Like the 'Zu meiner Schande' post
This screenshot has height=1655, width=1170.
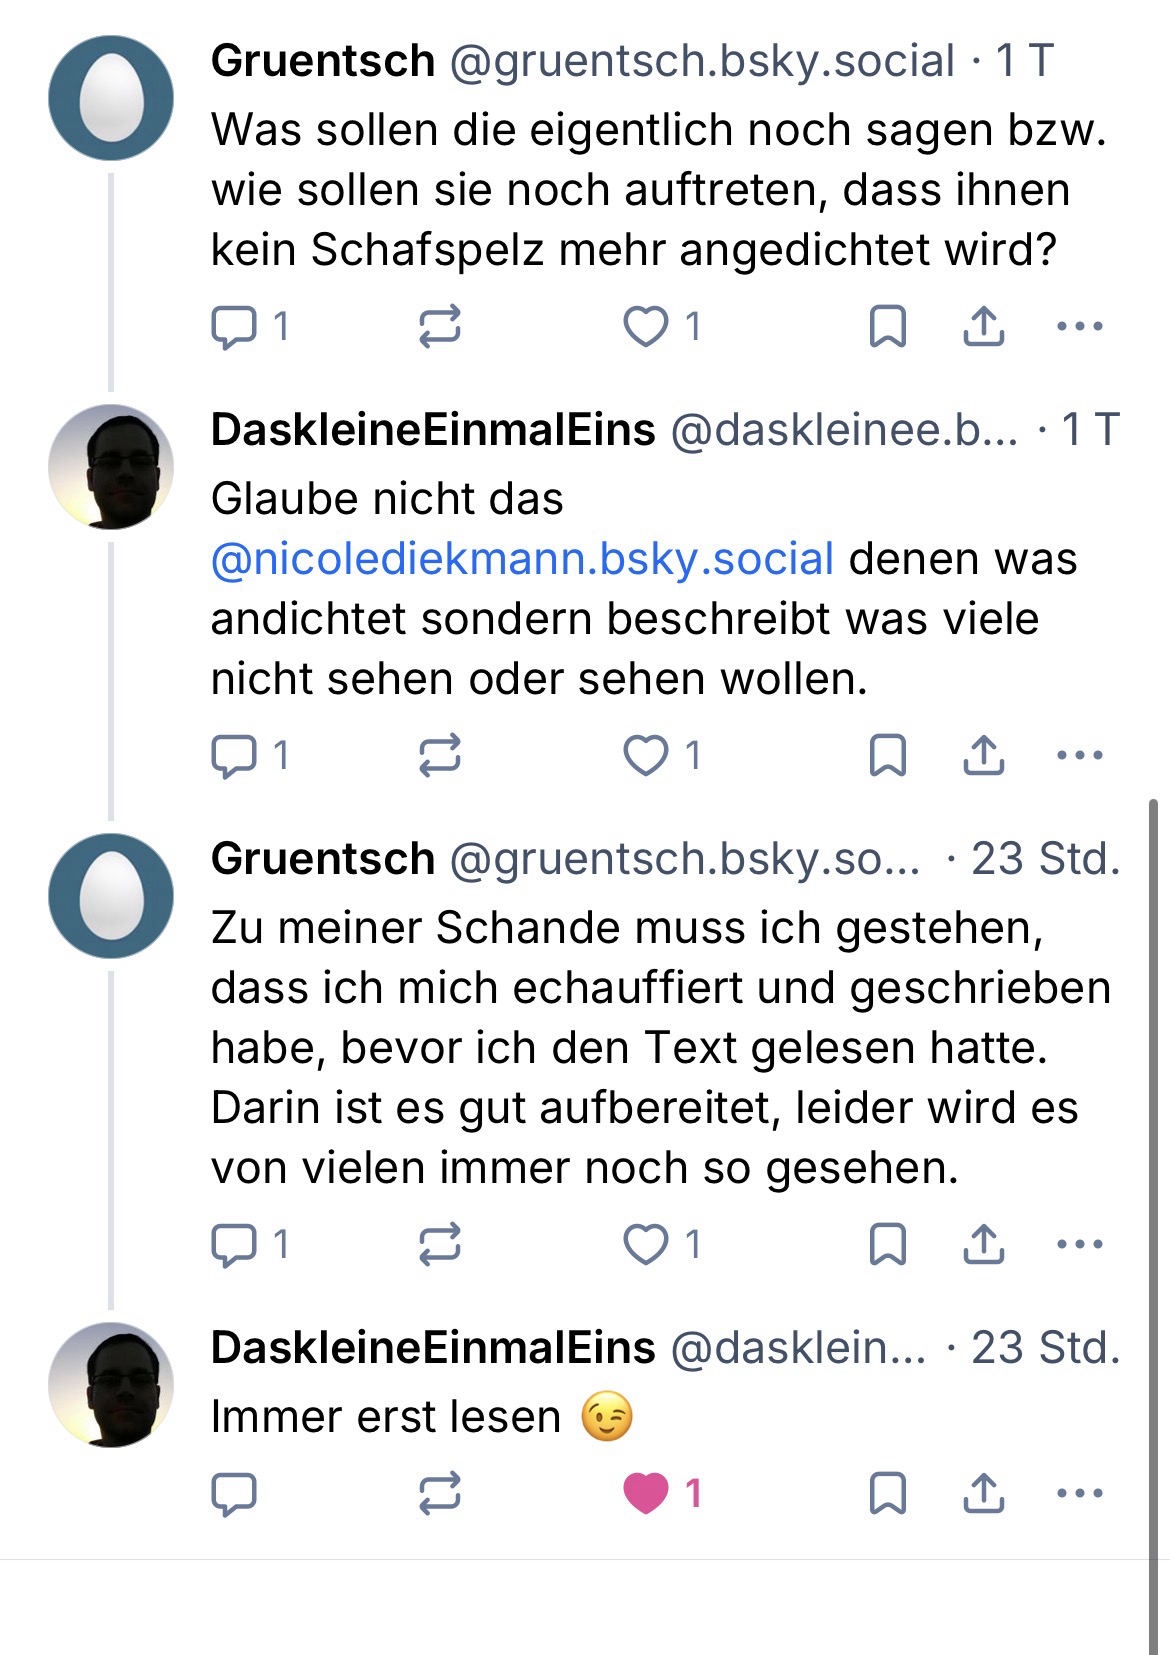[x=646, y=1244]
